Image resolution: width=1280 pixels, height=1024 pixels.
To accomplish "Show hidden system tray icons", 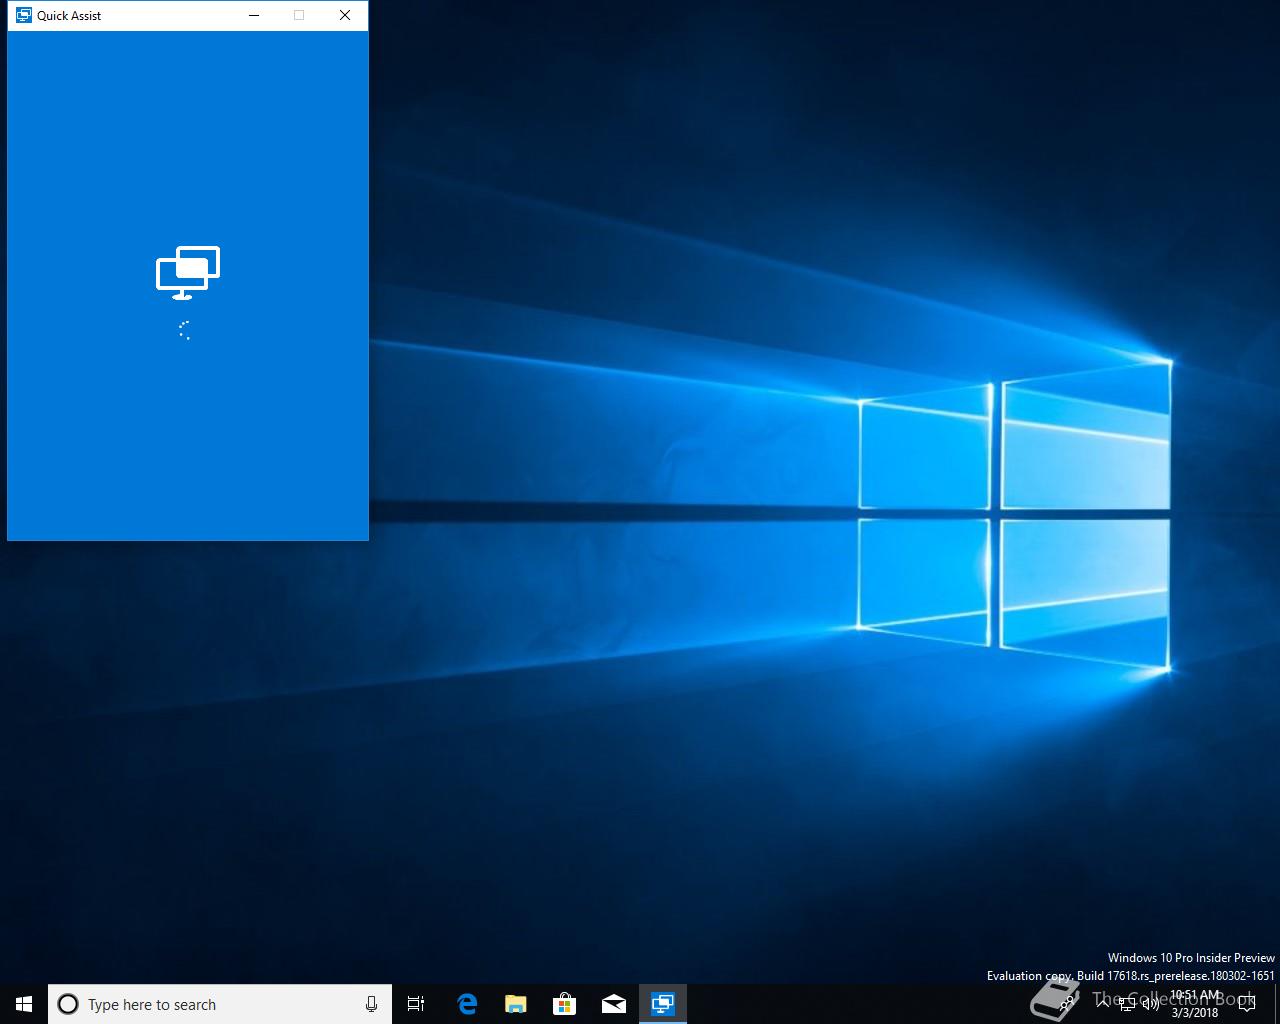I will [1104, 1004].
